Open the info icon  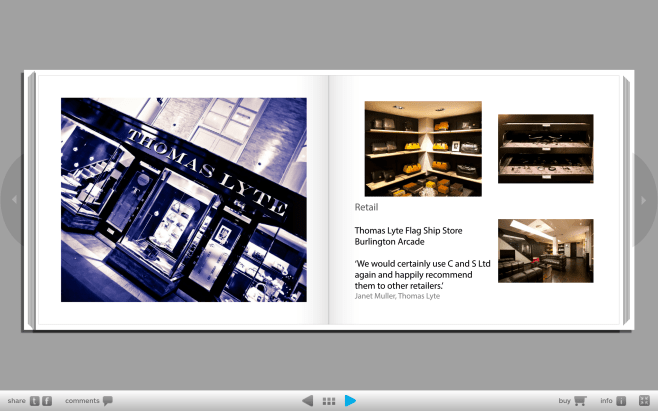621,401
